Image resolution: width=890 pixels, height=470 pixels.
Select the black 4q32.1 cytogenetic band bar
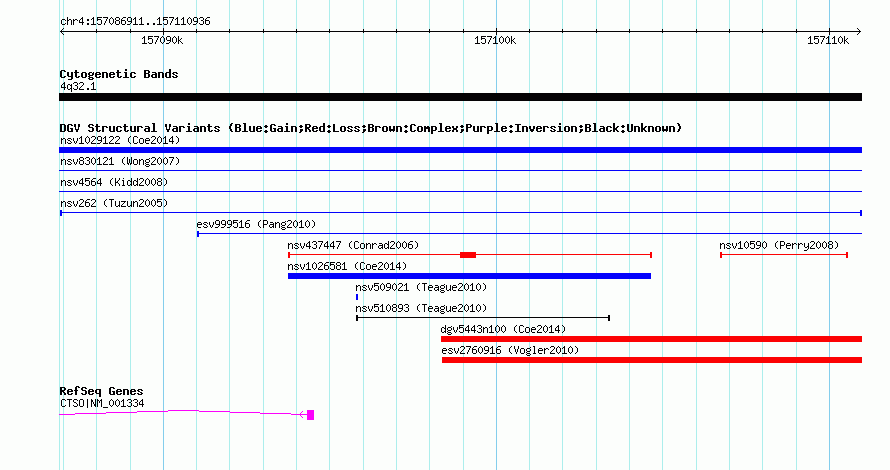(460, 97)
